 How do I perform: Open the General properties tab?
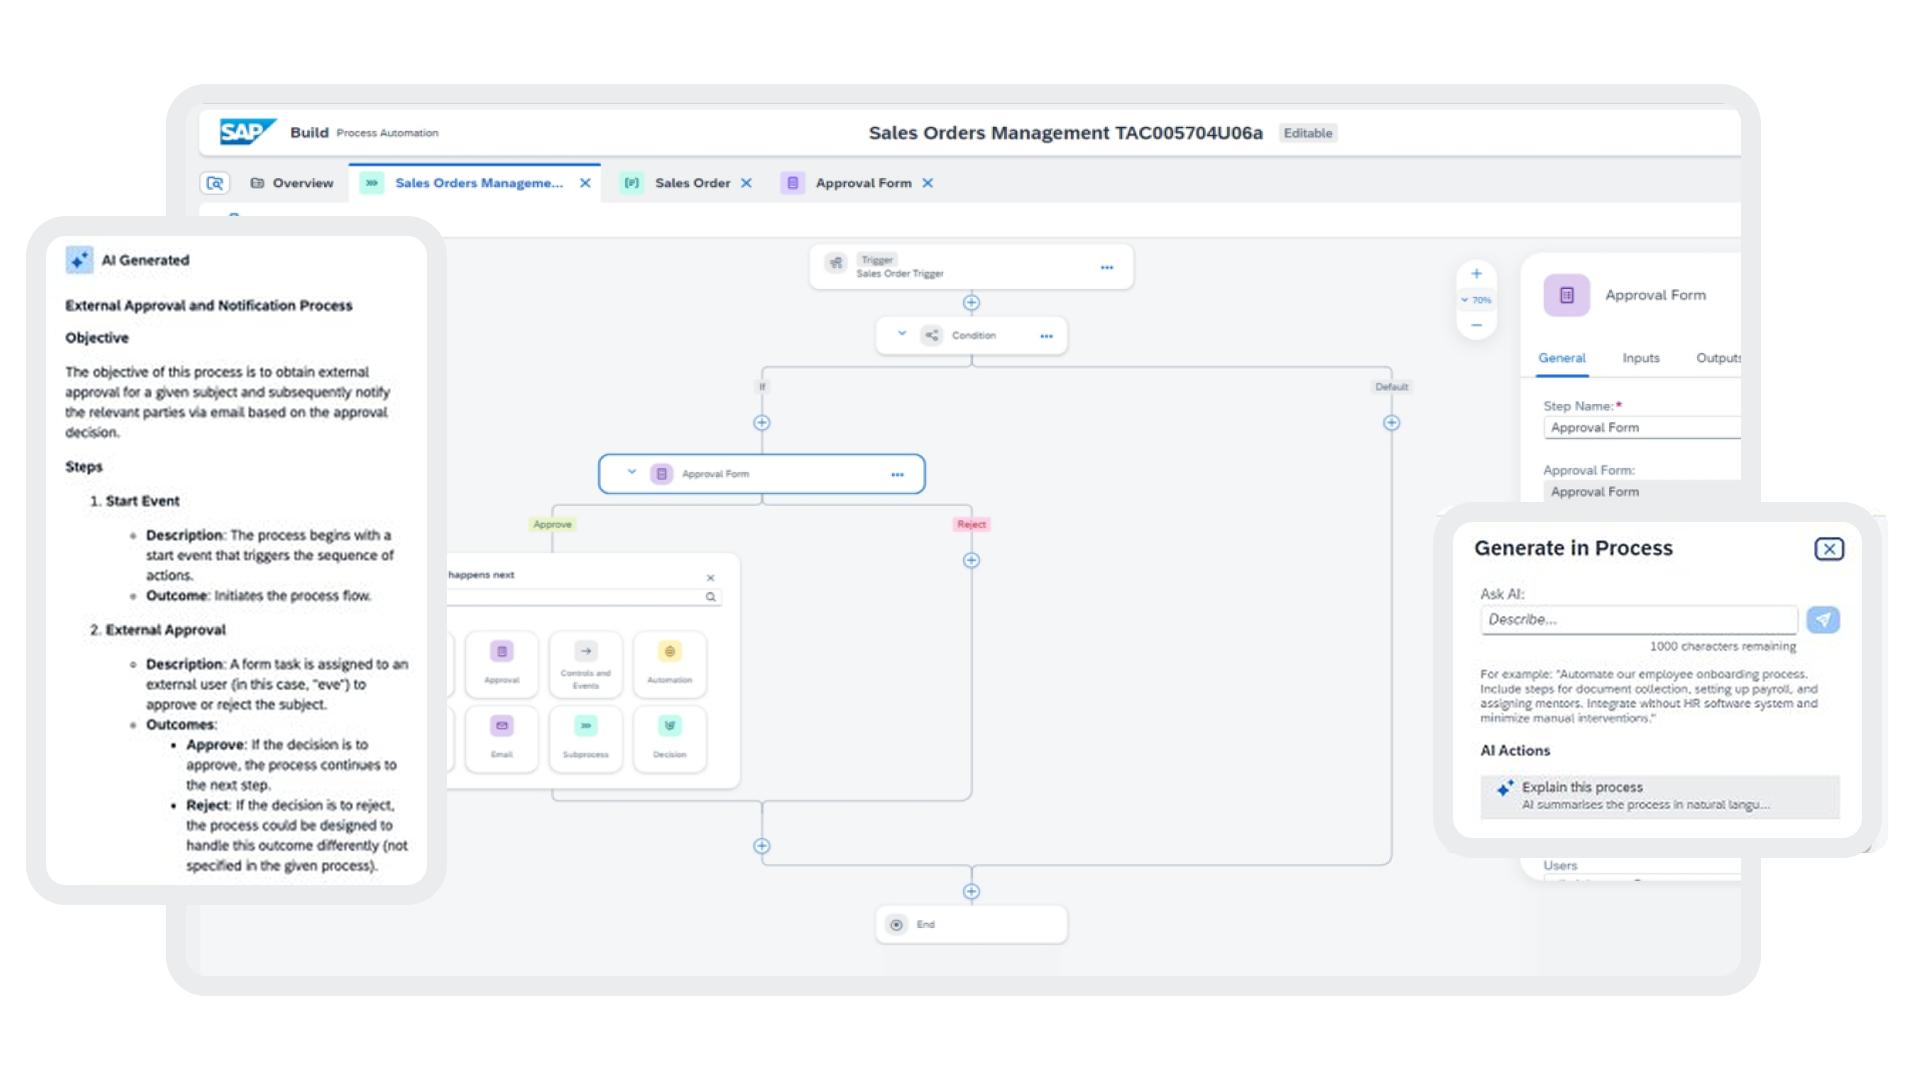pos(1561,358)
